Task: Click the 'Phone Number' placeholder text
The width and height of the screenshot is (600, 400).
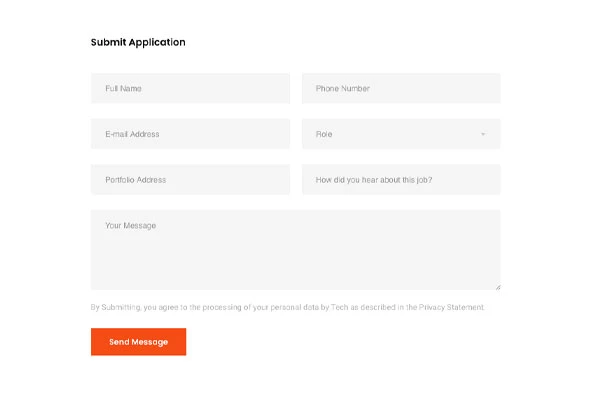Action: [x=342, y=88]
